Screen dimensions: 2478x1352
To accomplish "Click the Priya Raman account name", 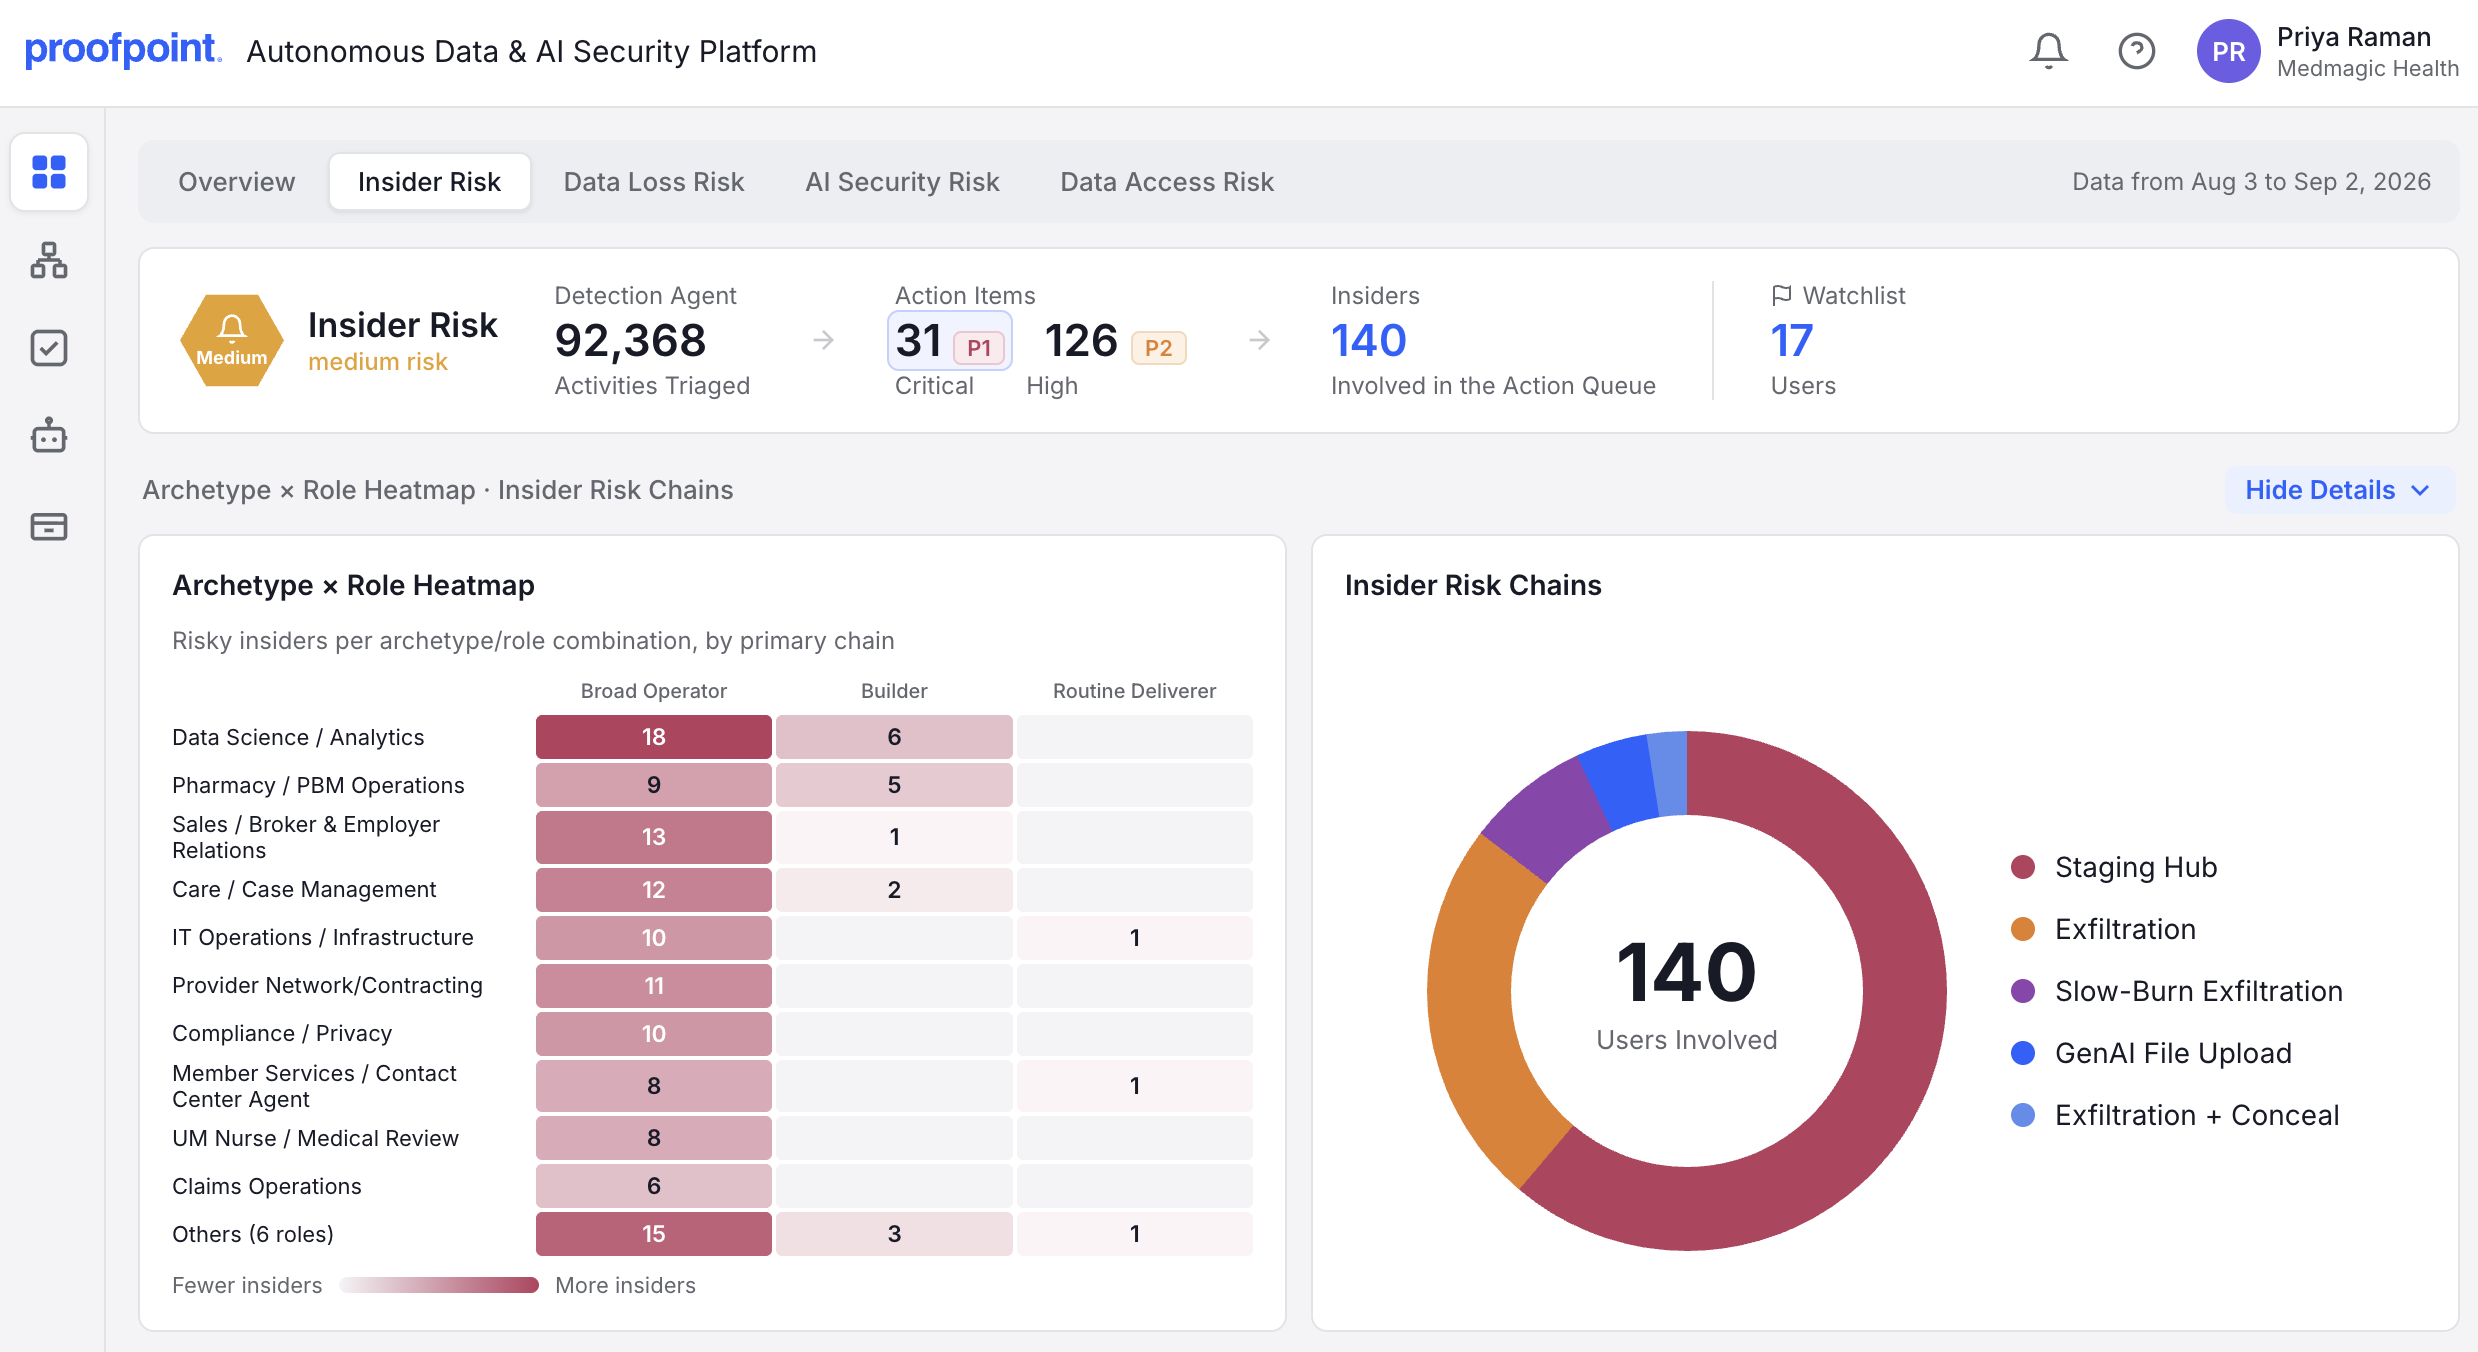I will click(2353, 37).
